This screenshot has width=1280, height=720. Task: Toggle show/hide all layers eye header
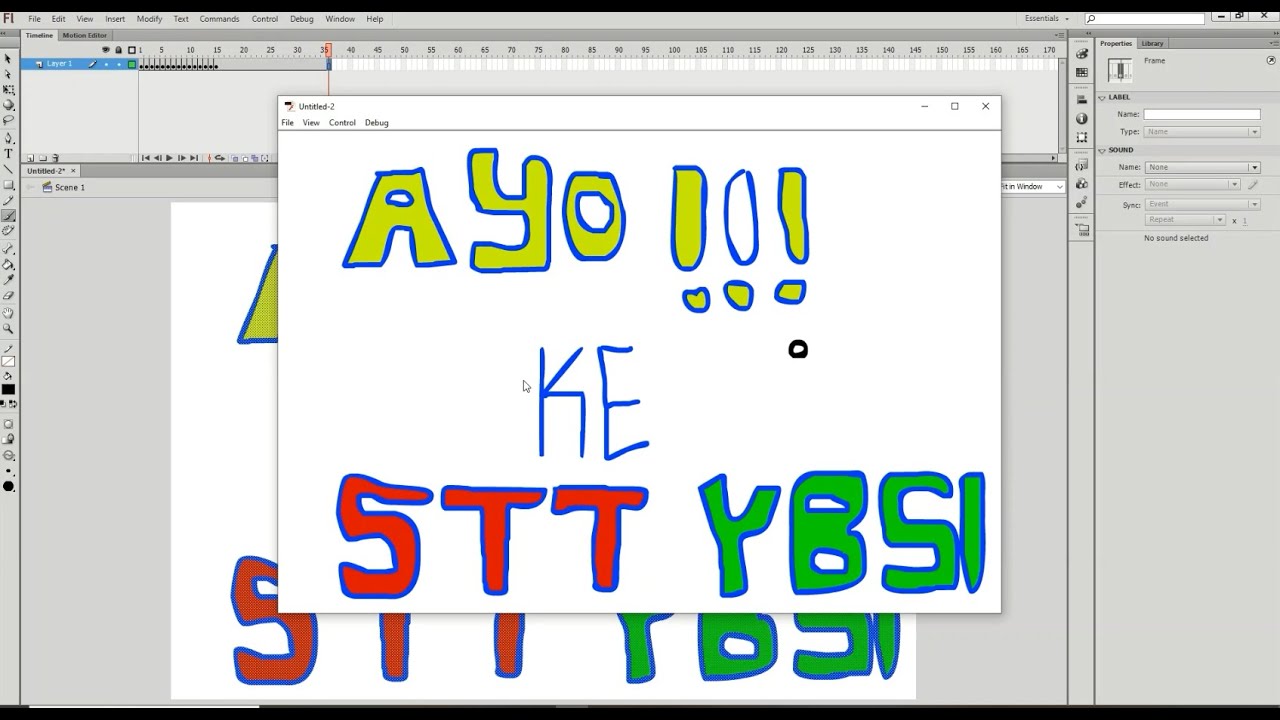point(106,49)
